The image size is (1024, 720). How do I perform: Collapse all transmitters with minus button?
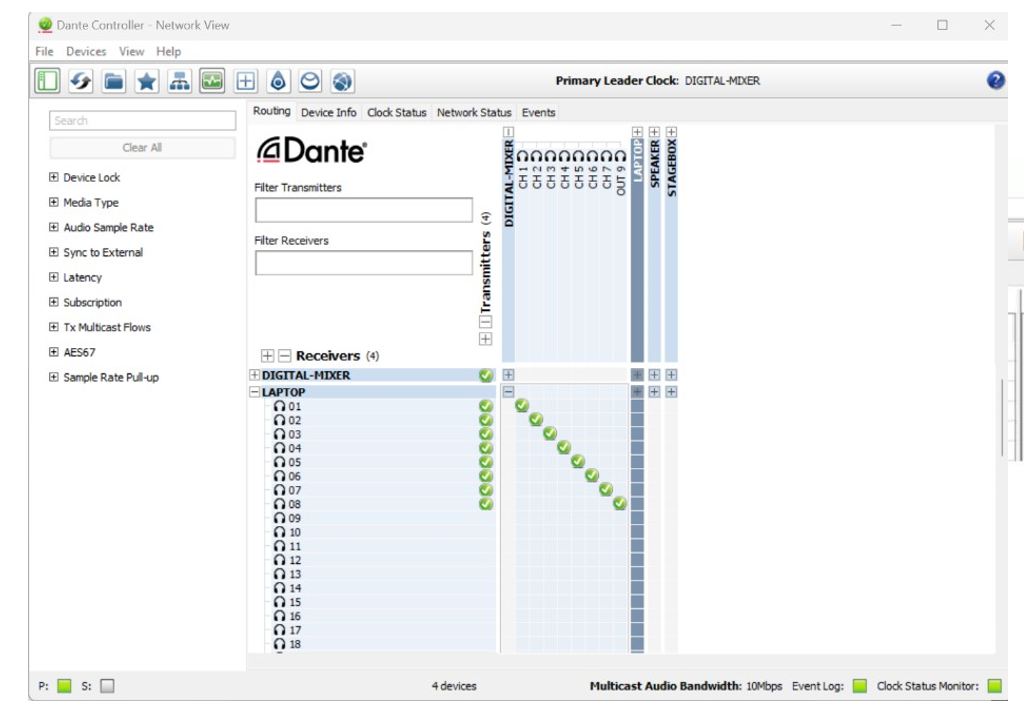(485, 322)
